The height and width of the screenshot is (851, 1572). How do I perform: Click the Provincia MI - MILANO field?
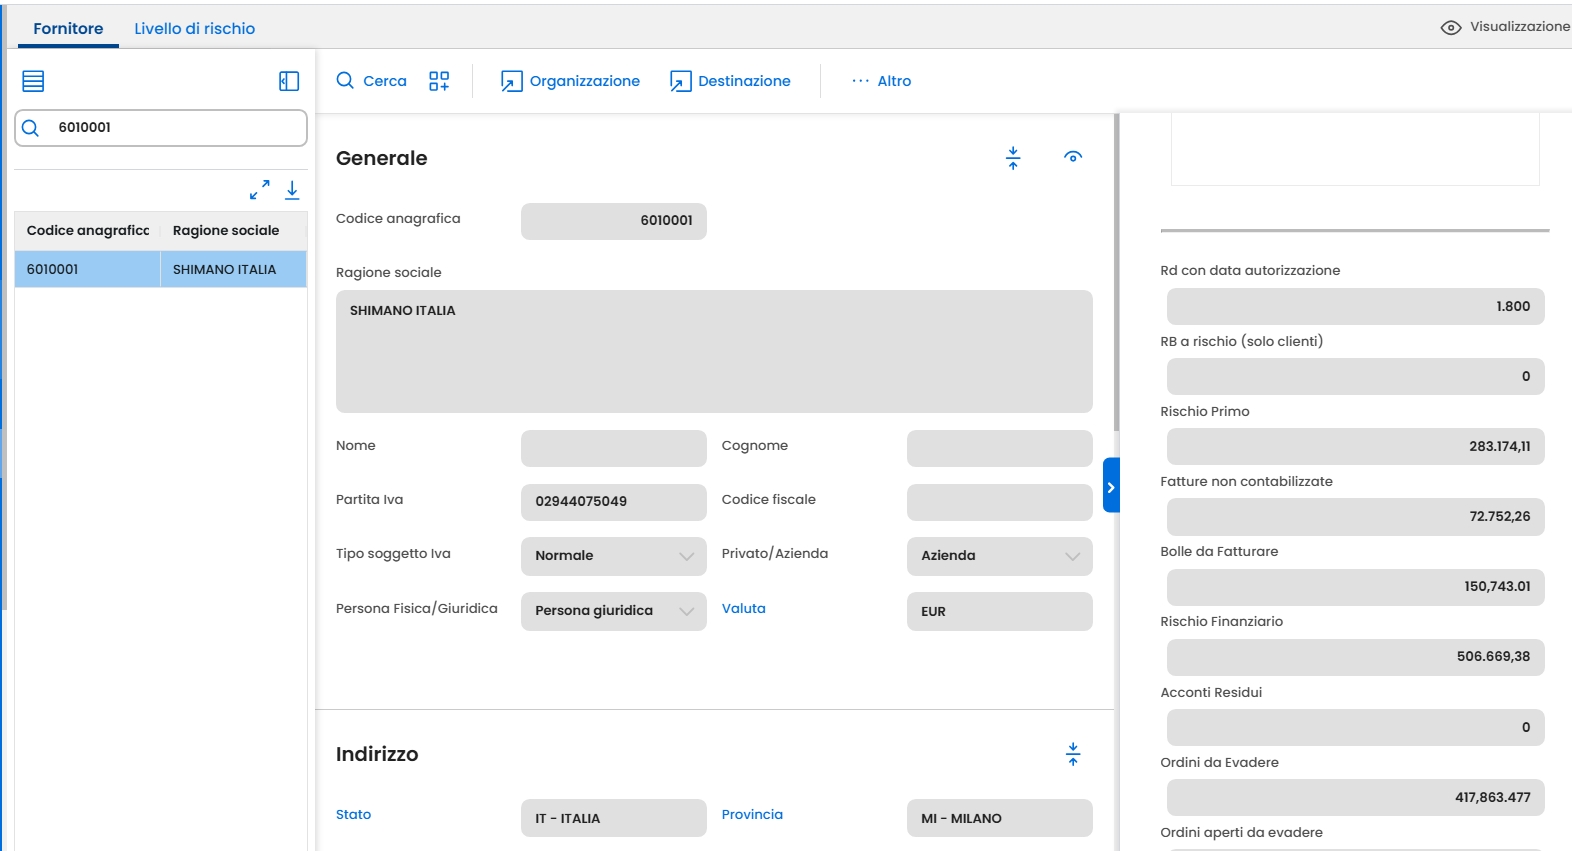(x=1000, y=818)
